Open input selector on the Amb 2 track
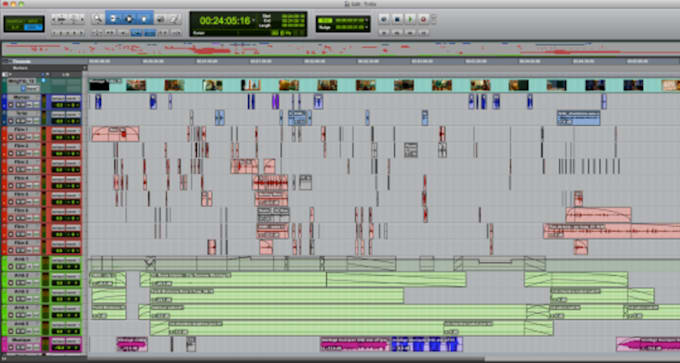 (x=58, y=276)
